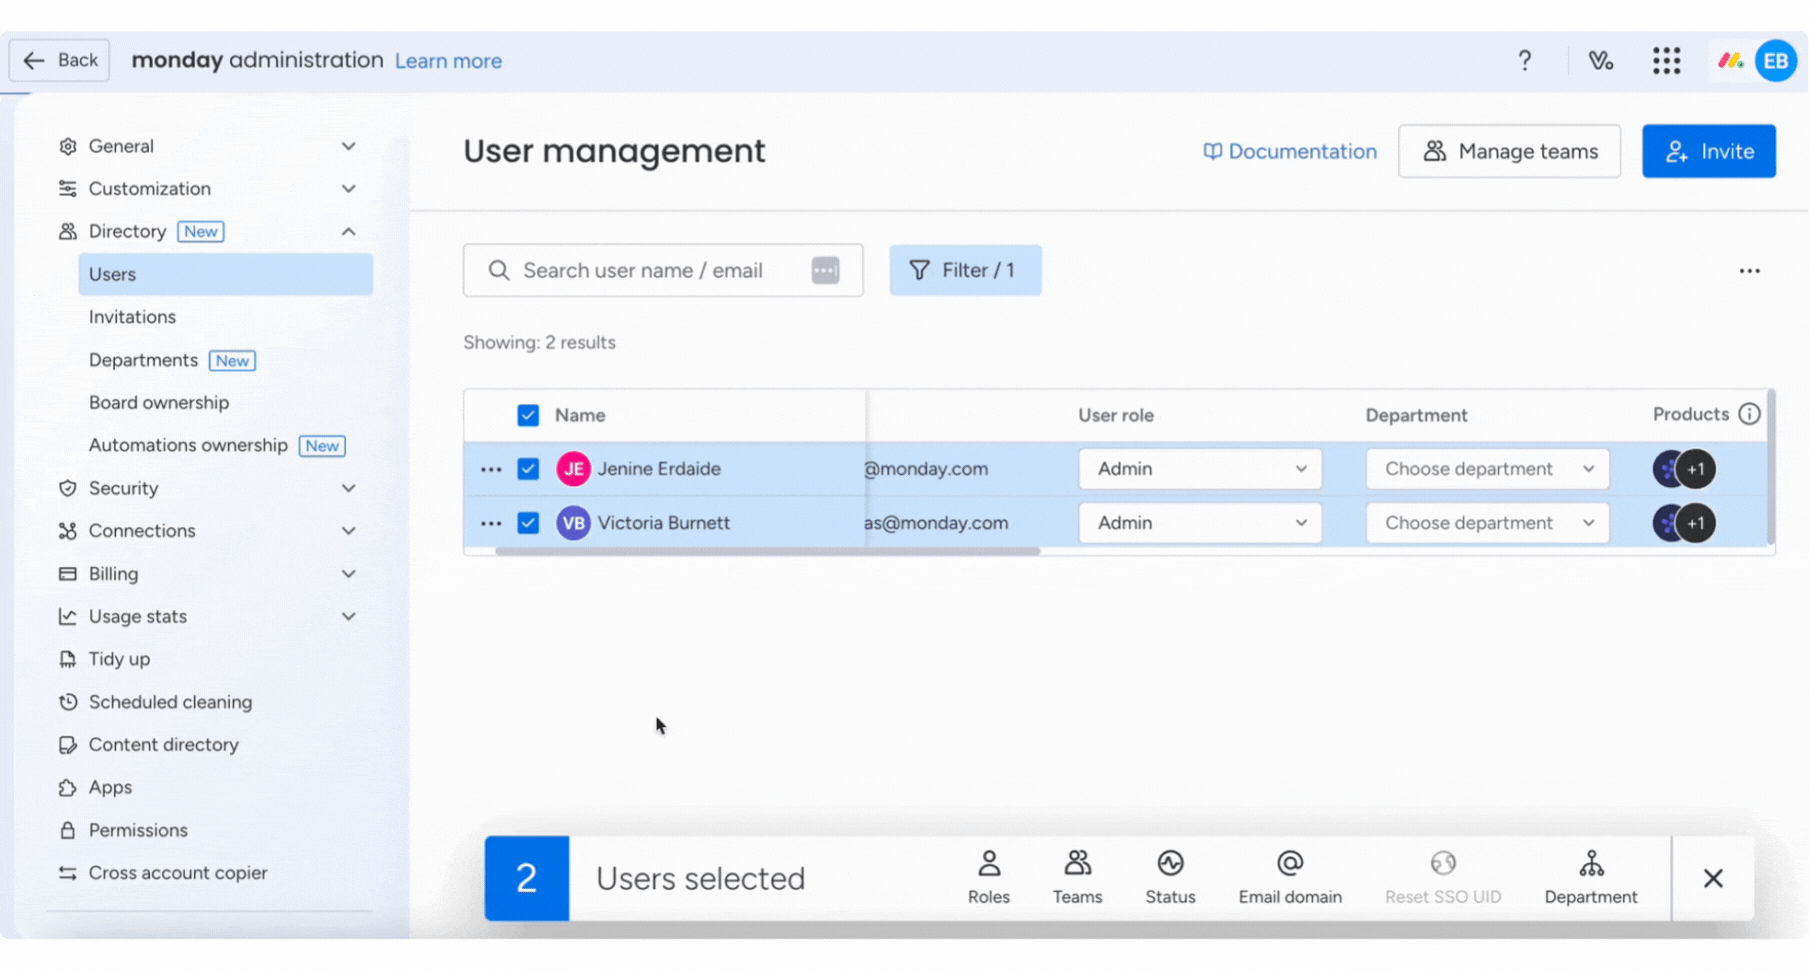Screen dimensions: 1809x970
Task: Open the Learn more link
Action: point(448,61)
